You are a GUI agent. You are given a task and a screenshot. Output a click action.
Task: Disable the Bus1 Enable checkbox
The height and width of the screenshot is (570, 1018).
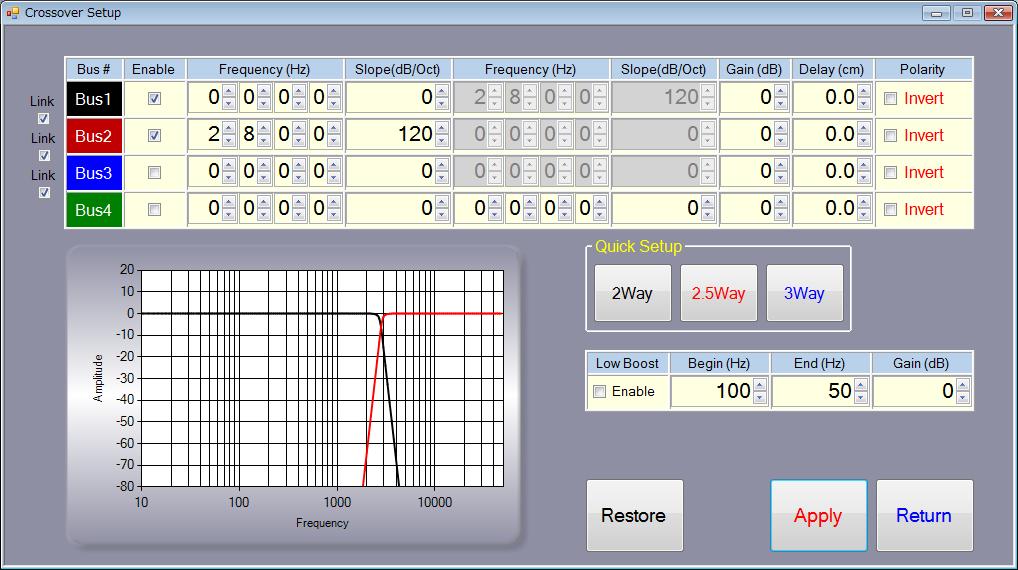pos(154,99)
